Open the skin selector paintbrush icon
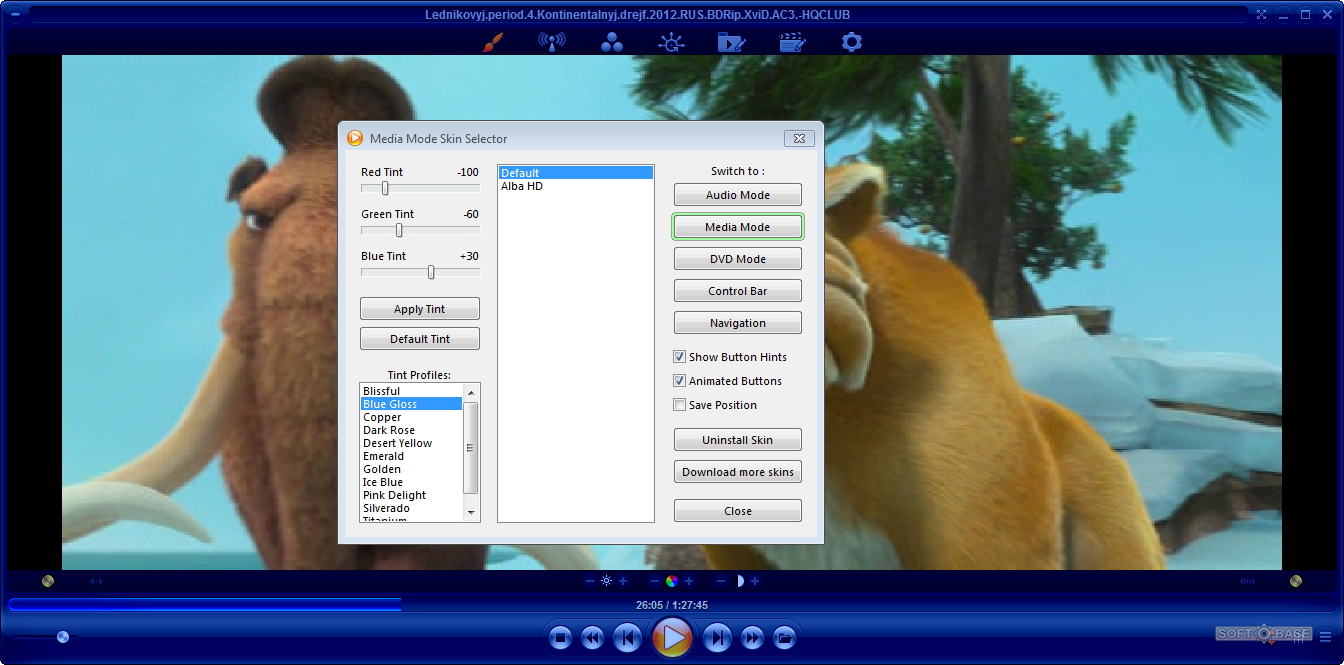This screenshot has width=1344, height=665. tap(492, 42)
